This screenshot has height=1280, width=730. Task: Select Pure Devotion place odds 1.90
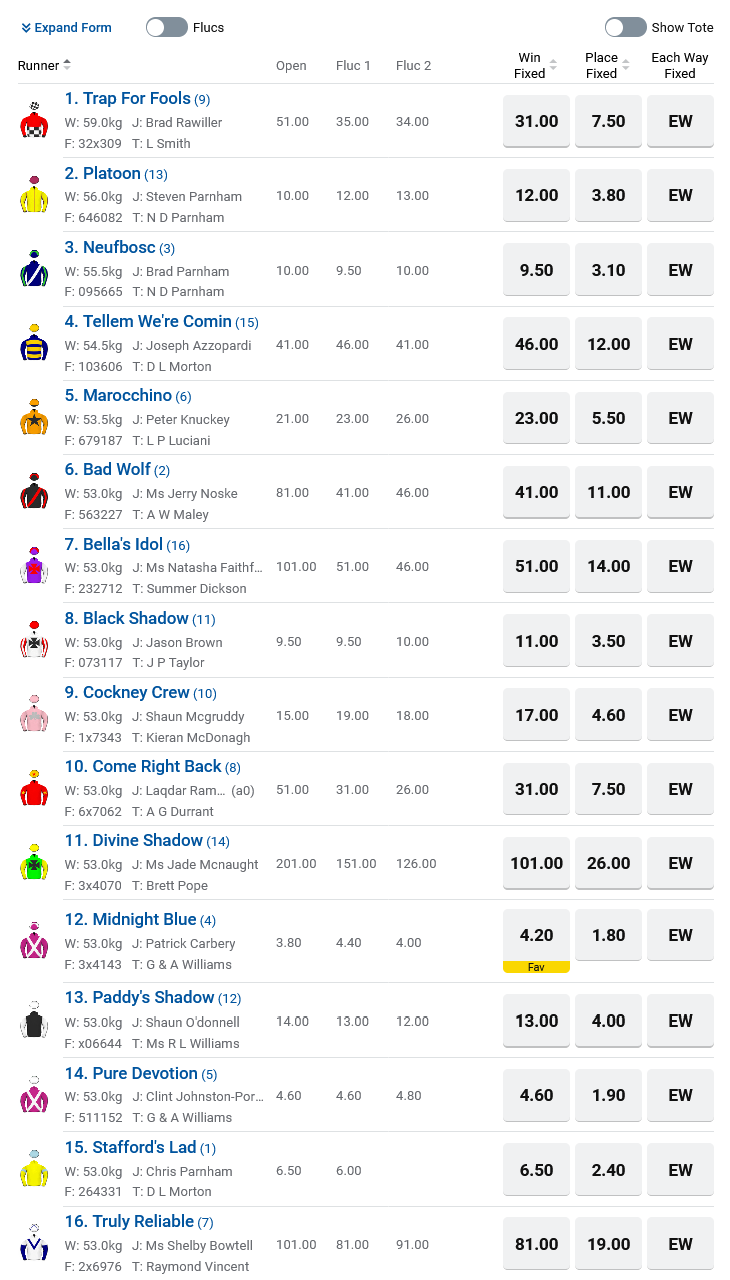coord(608,1095)
